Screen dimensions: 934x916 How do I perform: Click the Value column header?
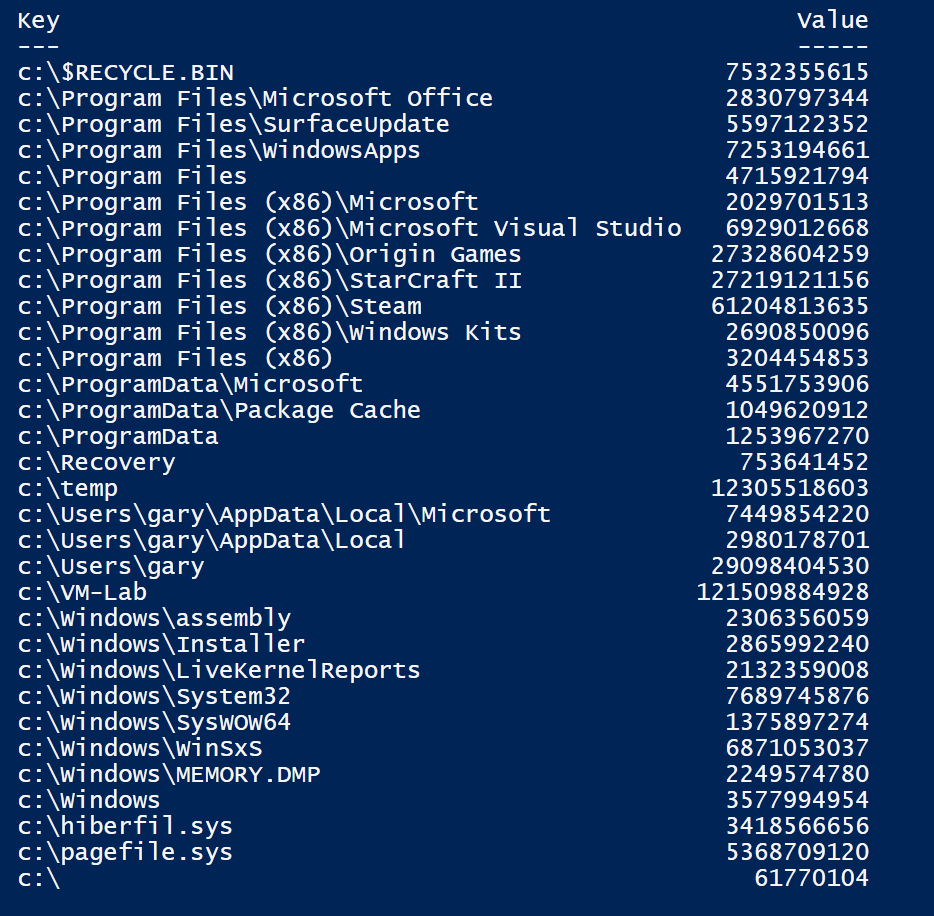coord(832,20)
